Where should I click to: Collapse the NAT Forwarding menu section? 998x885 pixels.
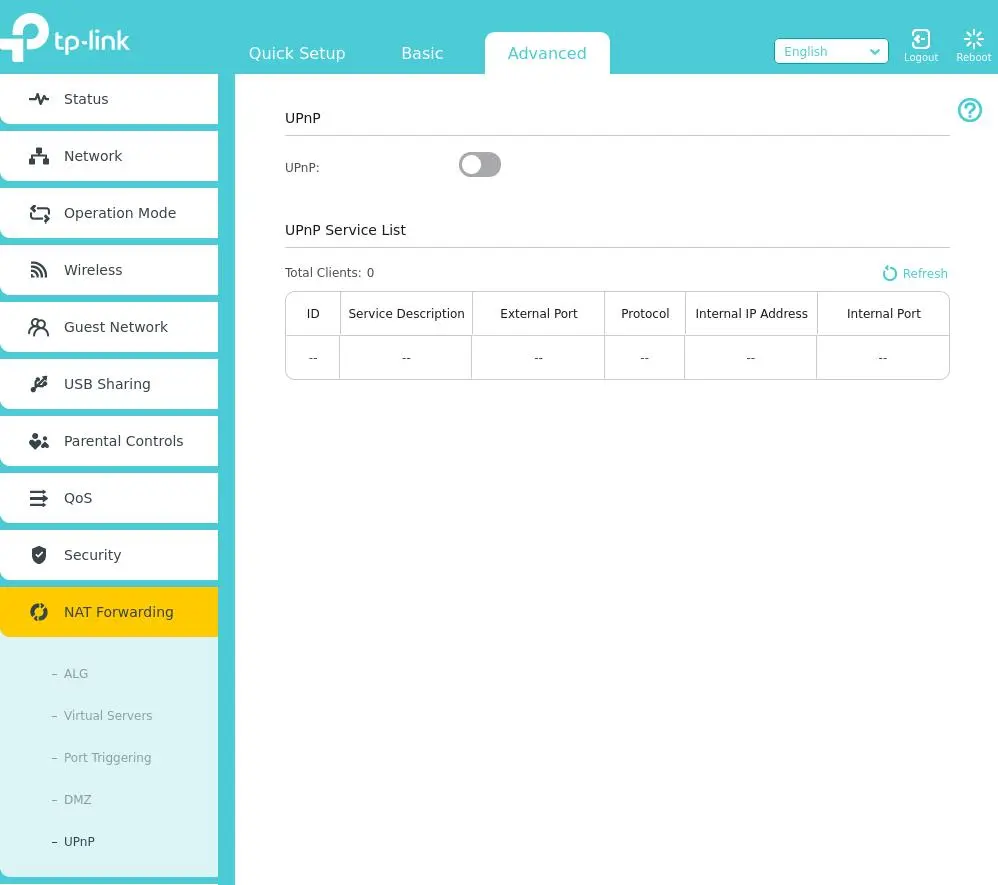109,612
